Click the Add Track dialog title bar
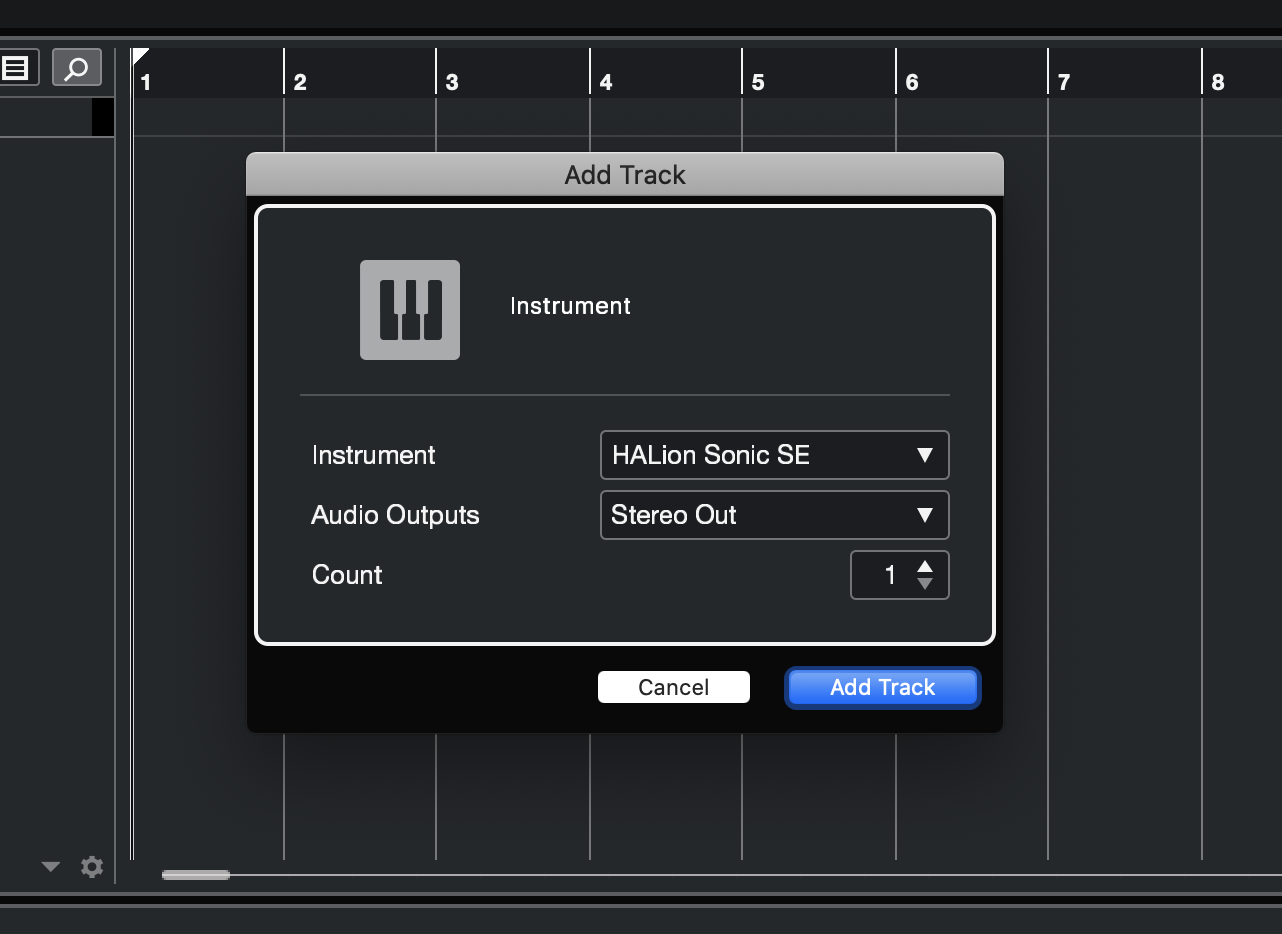 (x=625, y=175)
